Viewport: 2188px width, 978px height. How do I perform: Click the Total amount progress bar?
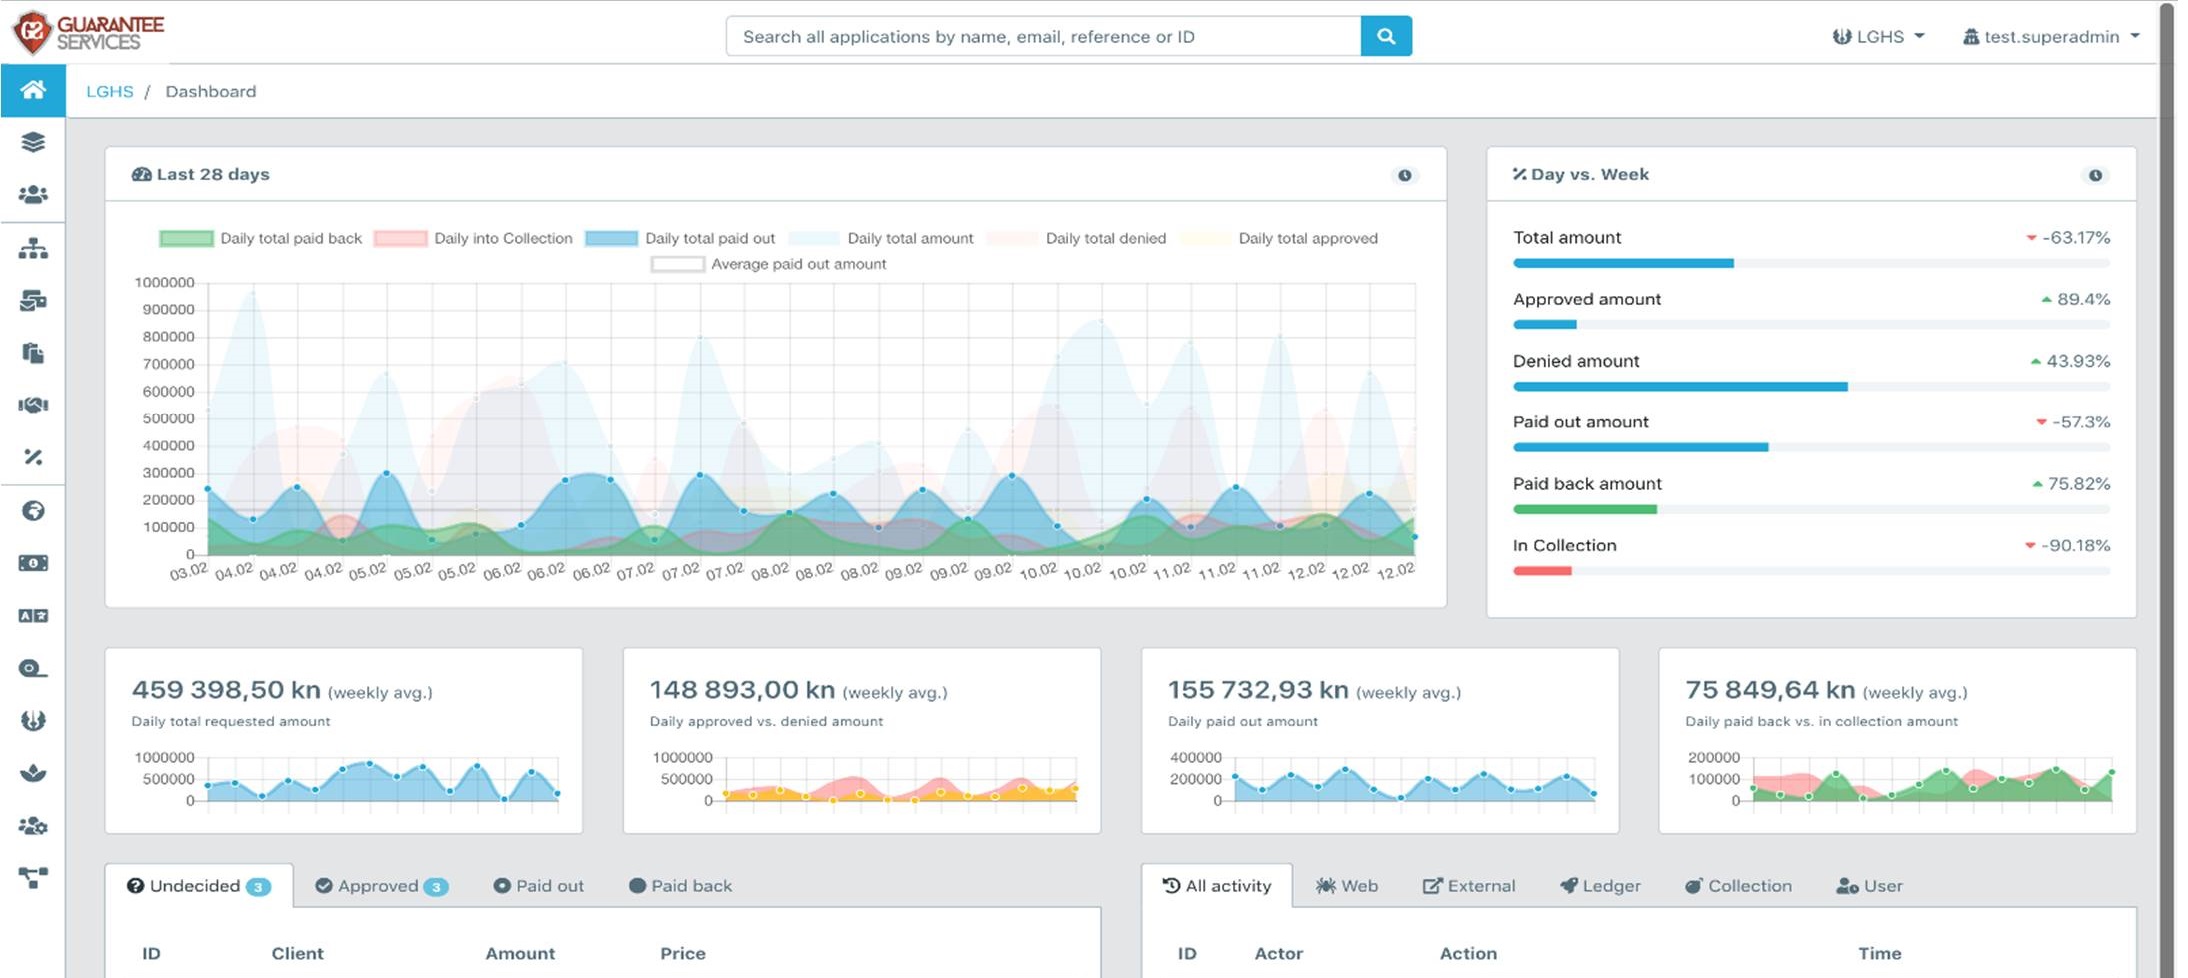coord(1811,263)
